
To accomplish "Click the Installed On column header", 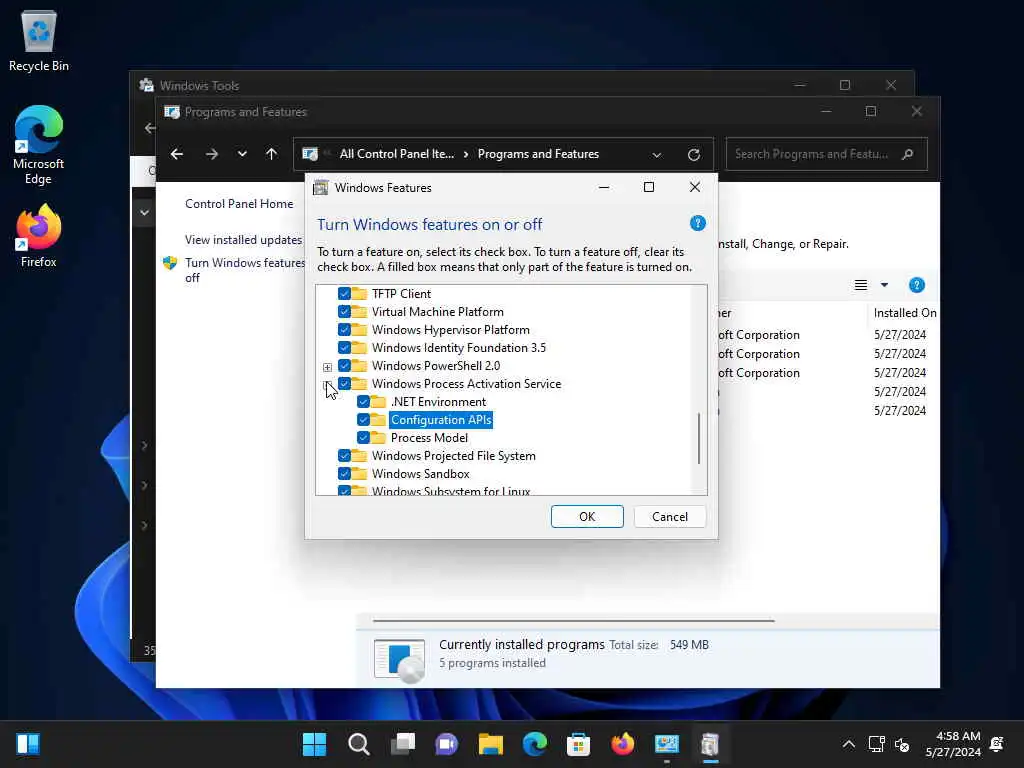I will click(904, 313).
